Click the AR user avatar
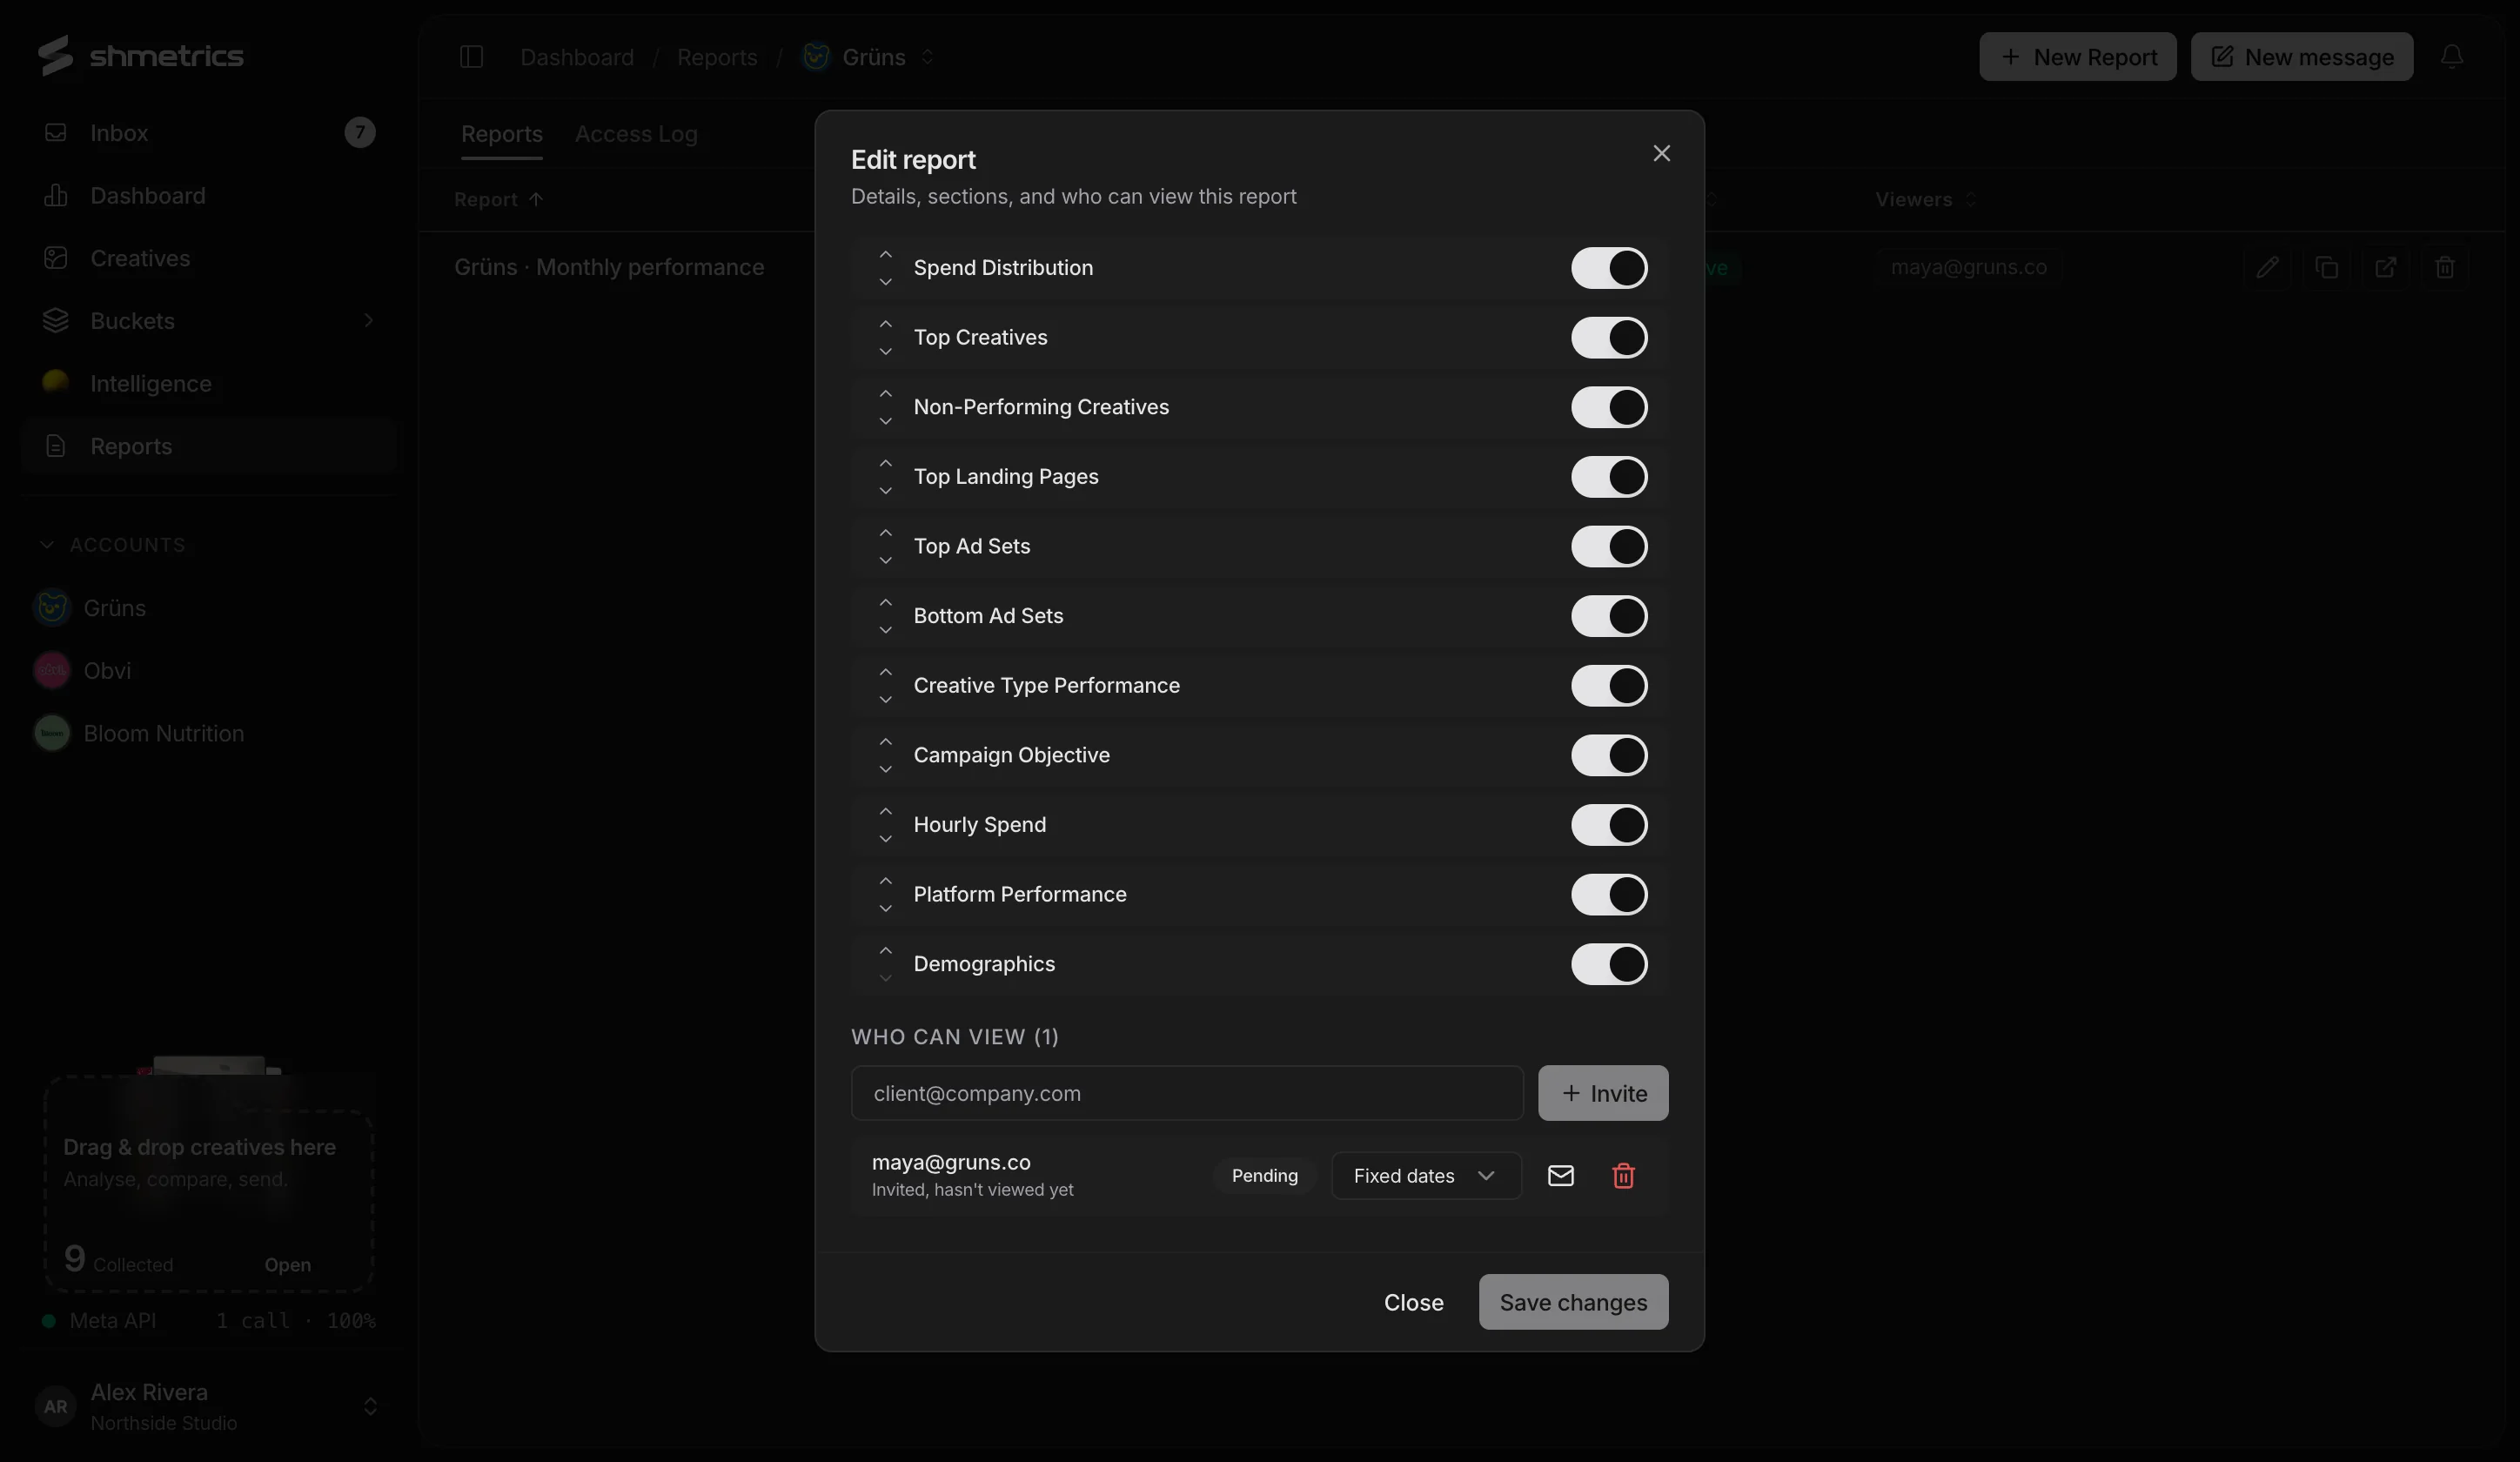 pos(56,1406)
